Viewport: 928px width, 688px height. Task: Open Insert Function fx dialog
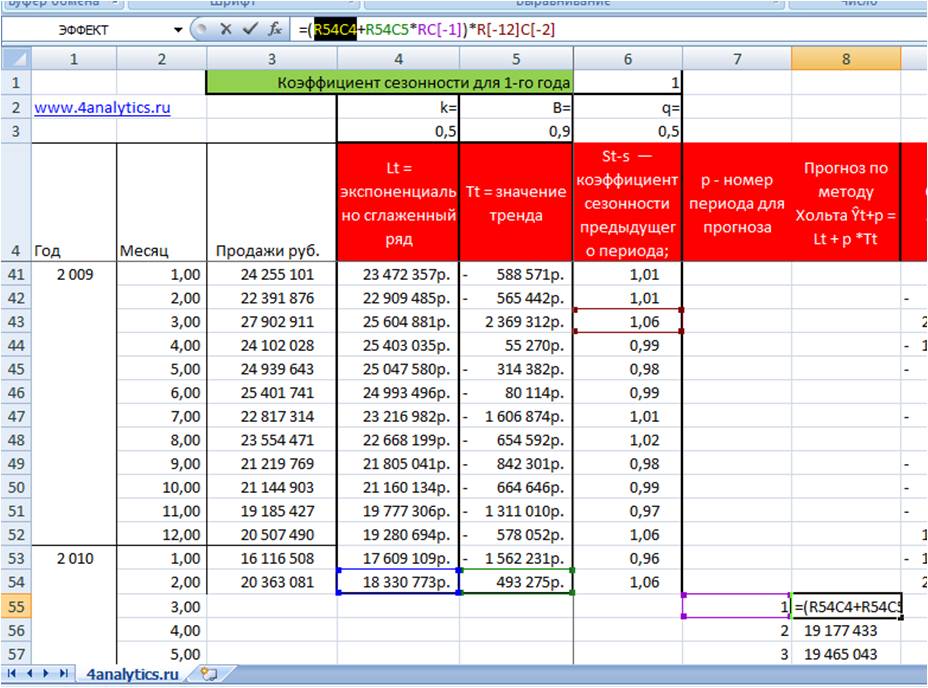(274, 30)
